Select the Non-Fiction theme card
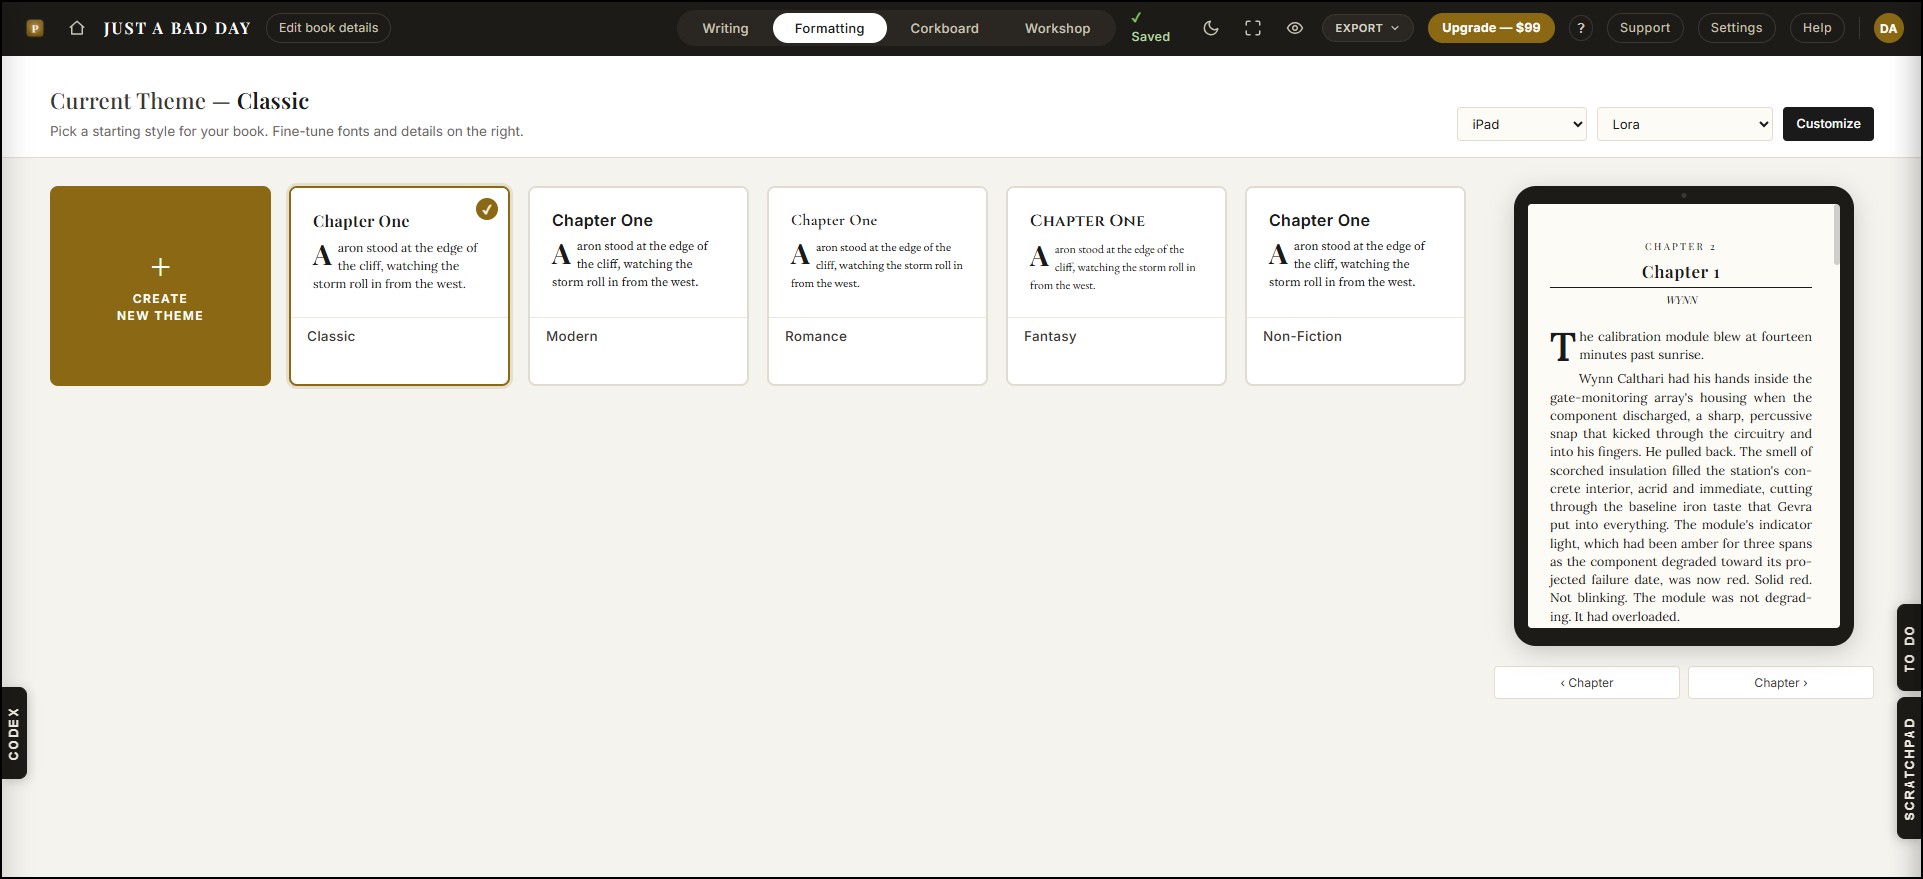The width and height of the screenshot is (1923, 879). click(x=1355, y=286)
